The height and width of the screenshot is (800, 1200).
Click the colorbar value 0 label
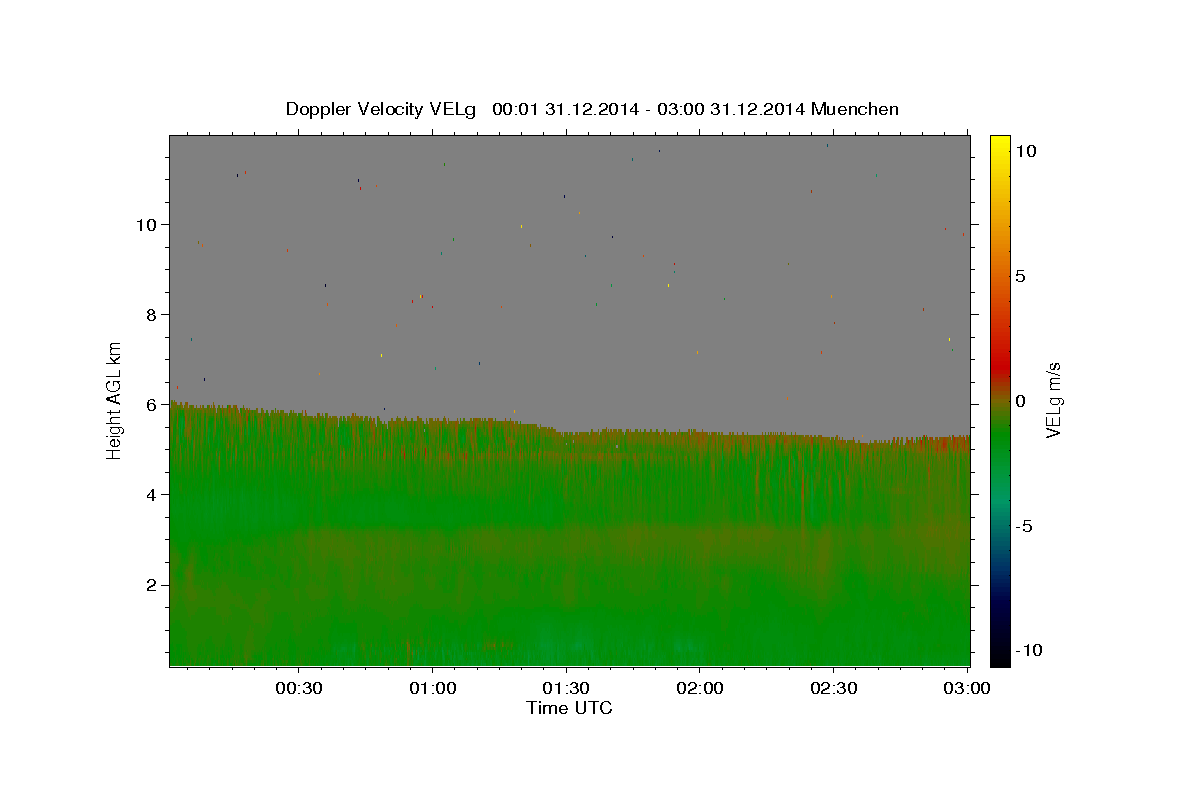coord(1021,401)
